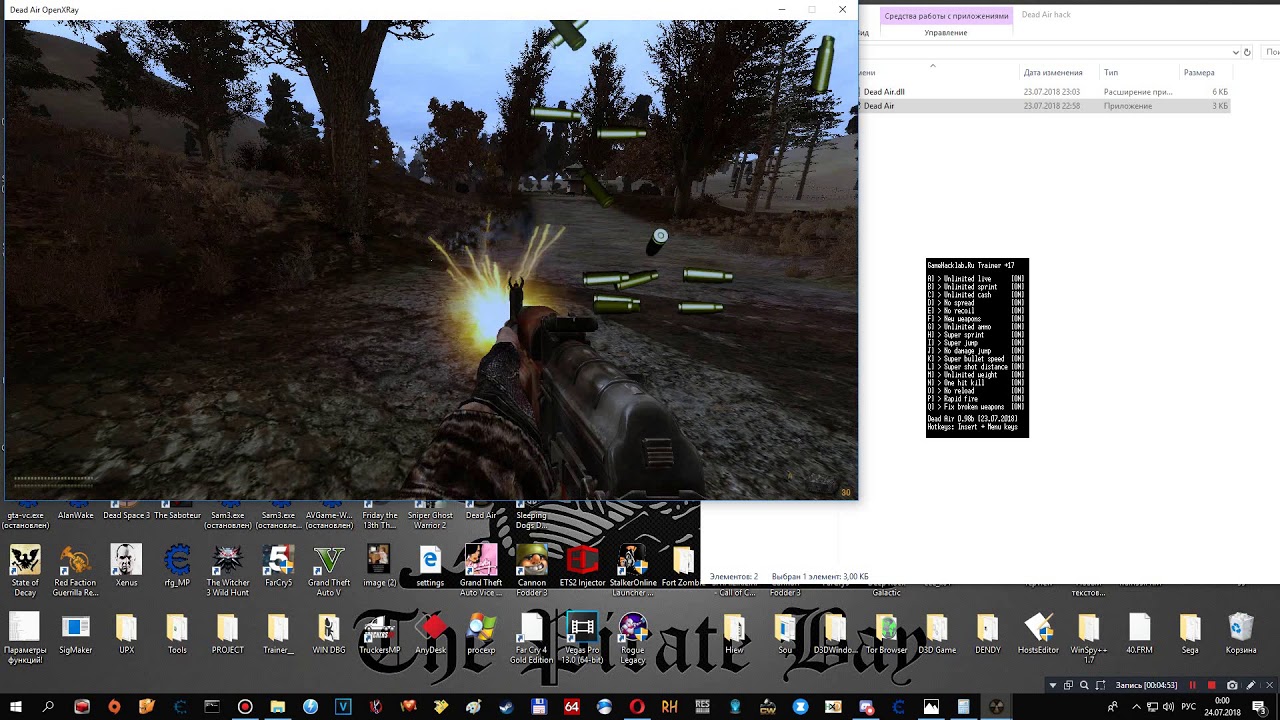This screenshot has height=720, width=1280.
Task: Select the 40.FRM file on desktop
Action: click(1139, 634)
